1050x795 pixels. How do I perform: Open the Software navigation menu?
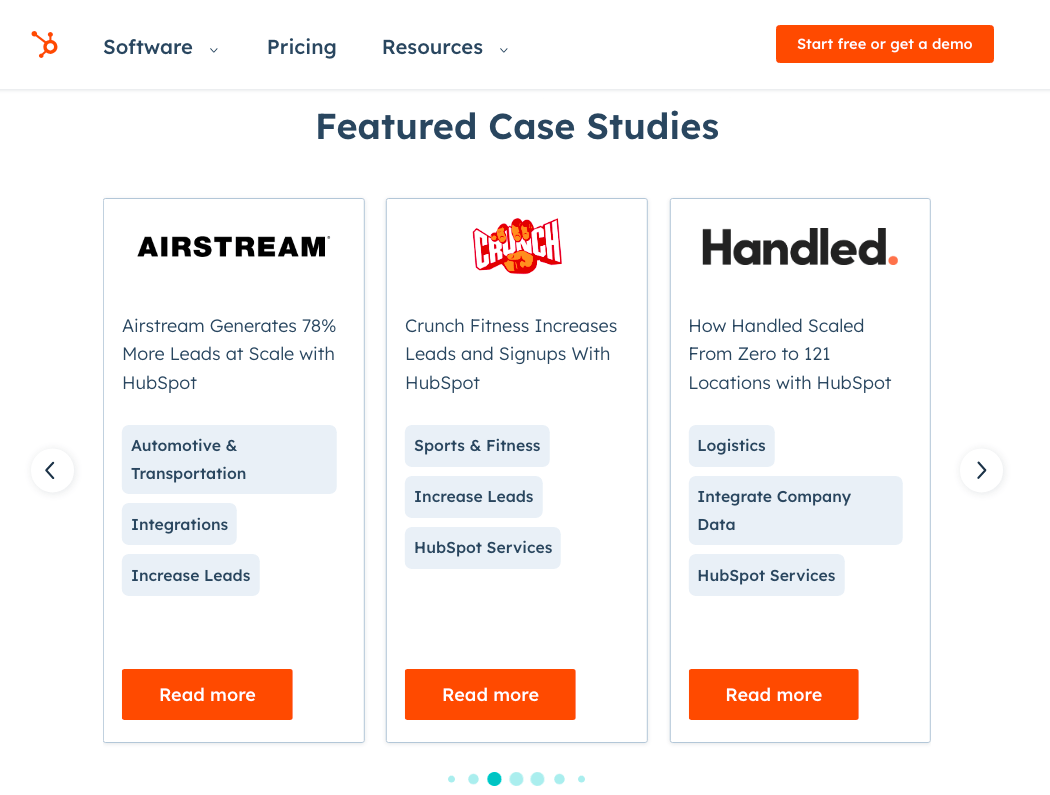click(x=148, y=47)
